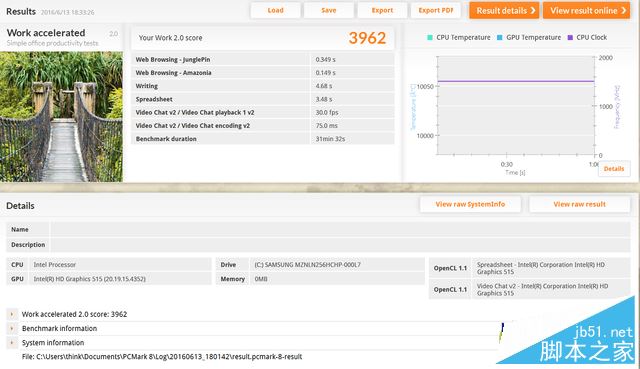Toggle CPU Clock legend swatch
The width and height of the screenshot is (640, 369).
pyautogui.click(x=570, y=38)
